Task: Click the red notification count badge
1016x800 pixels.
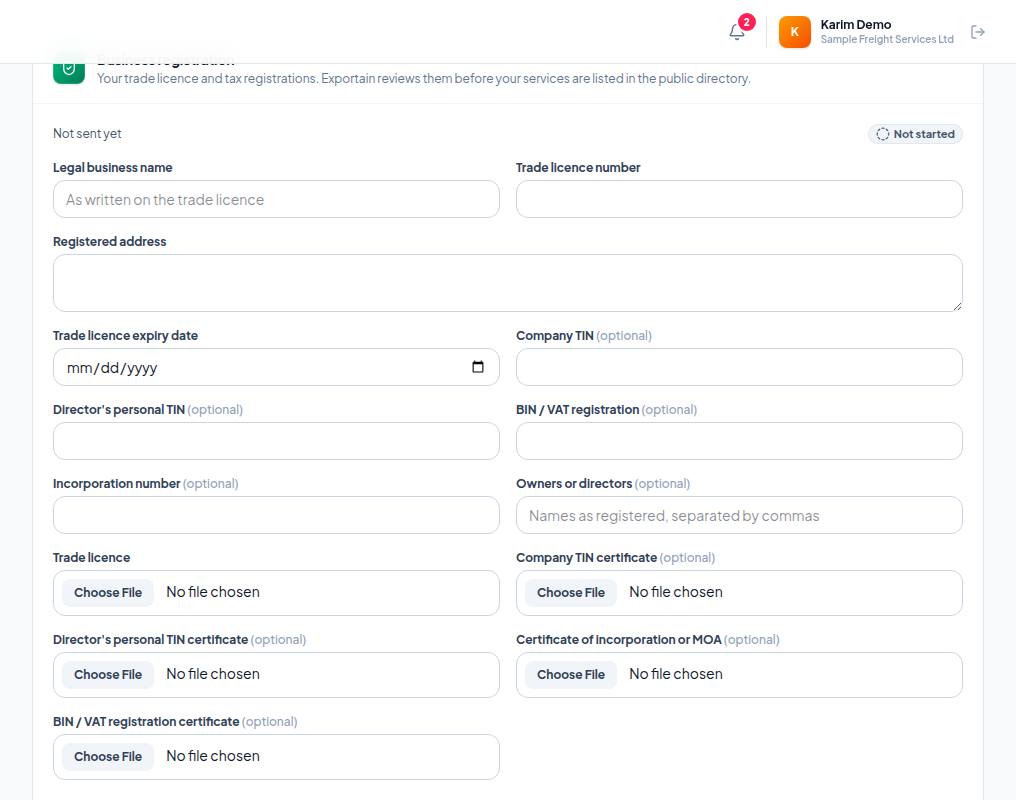Action: point(746,22)
